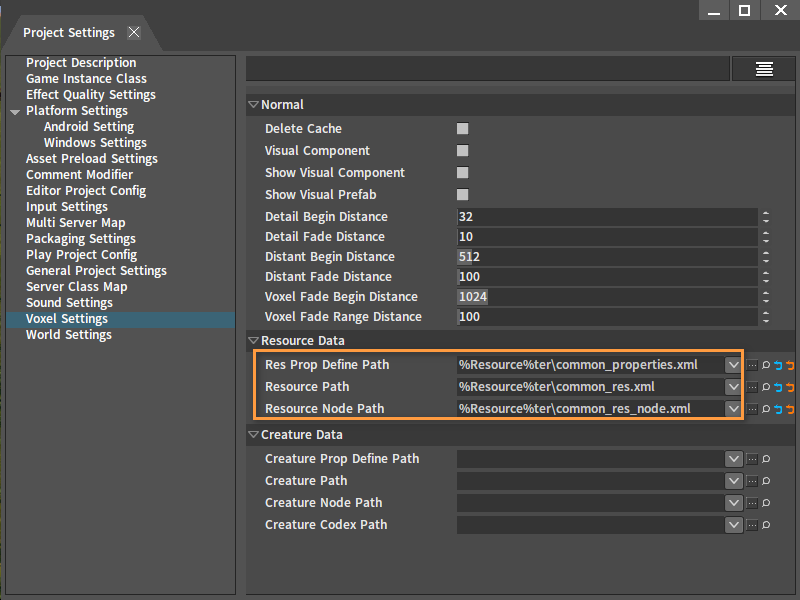
Task: Click the browse (...) button for Resource Path
Action: (752, 387)
